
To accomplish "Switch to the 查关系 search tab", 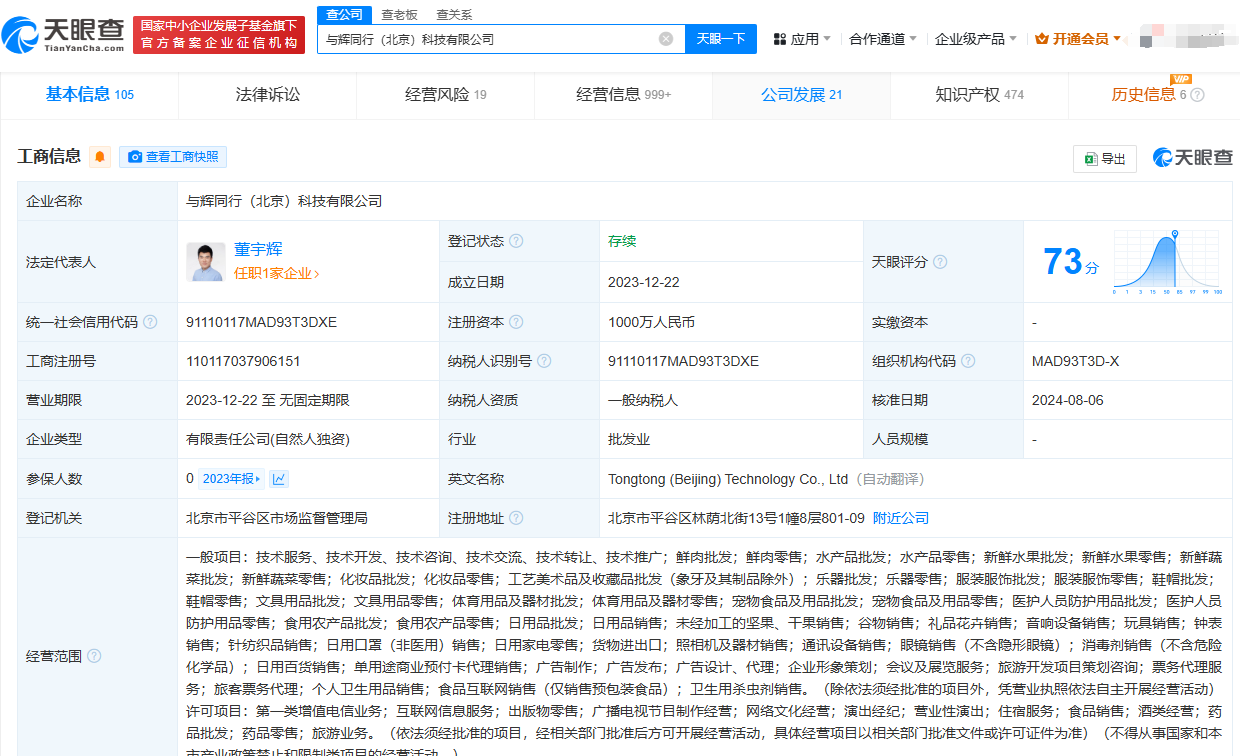I will pos(454,15).
